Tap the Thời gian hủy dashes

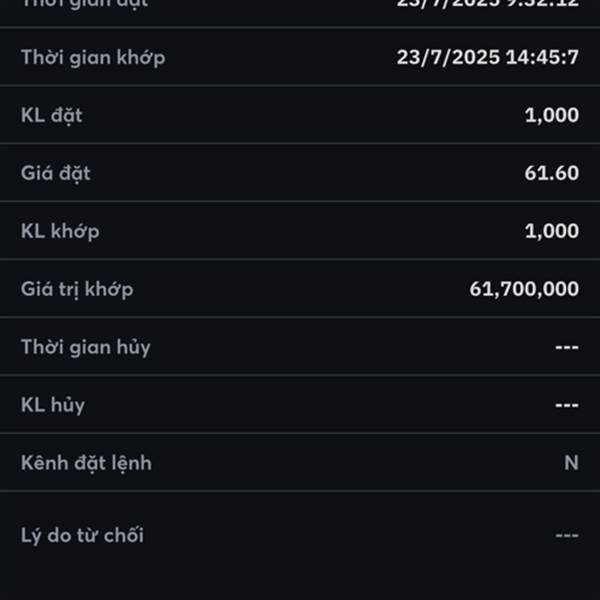pyautogui.click(x=567, y=347)
